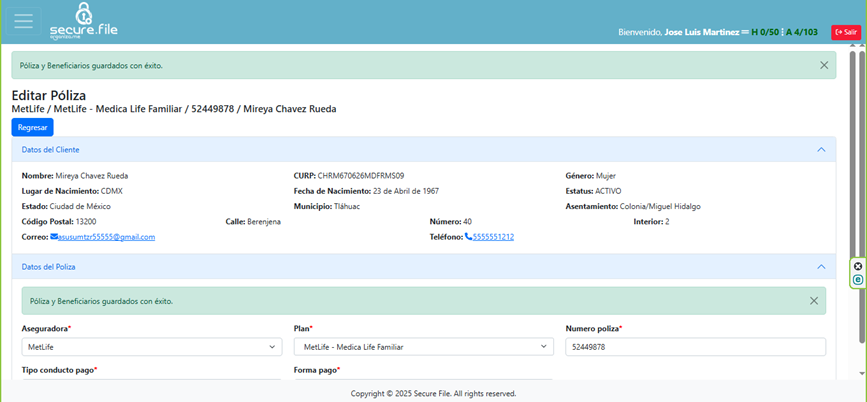Dismiss the top success alert banner
This screenshot has height=402, width=867.
pos(824,65)
